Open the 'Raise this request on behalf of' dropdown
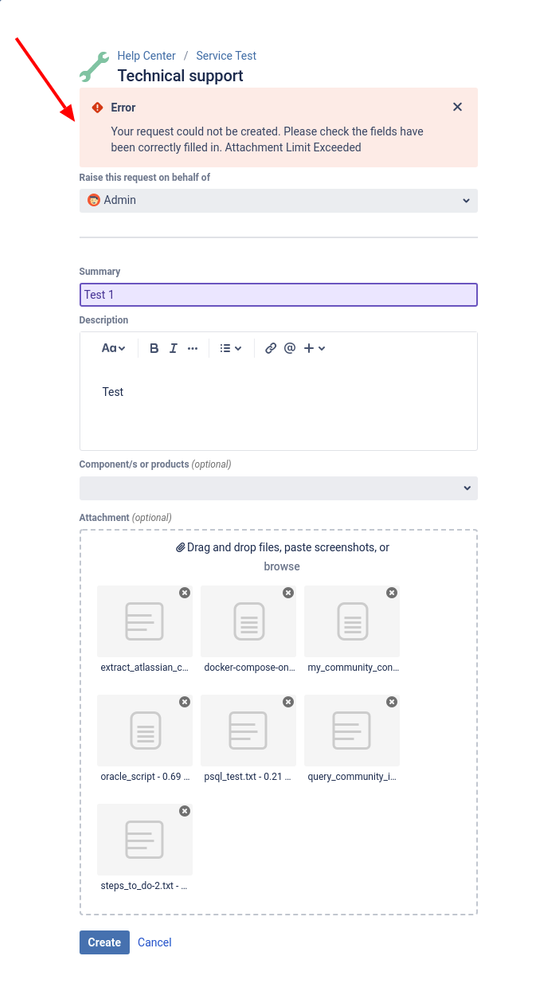The width and height of the screenshot is (555, 999). pyautogui.click(x=278, y=200)
